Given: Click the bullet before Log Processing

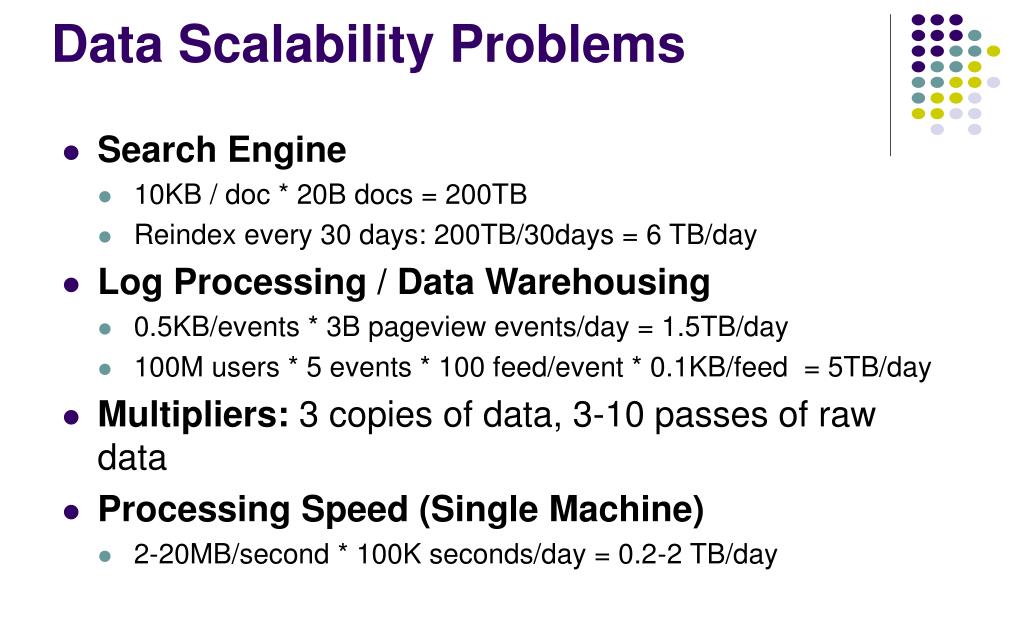Looking at the screenshot, I should pyautogui.click(x=71, y=285).
